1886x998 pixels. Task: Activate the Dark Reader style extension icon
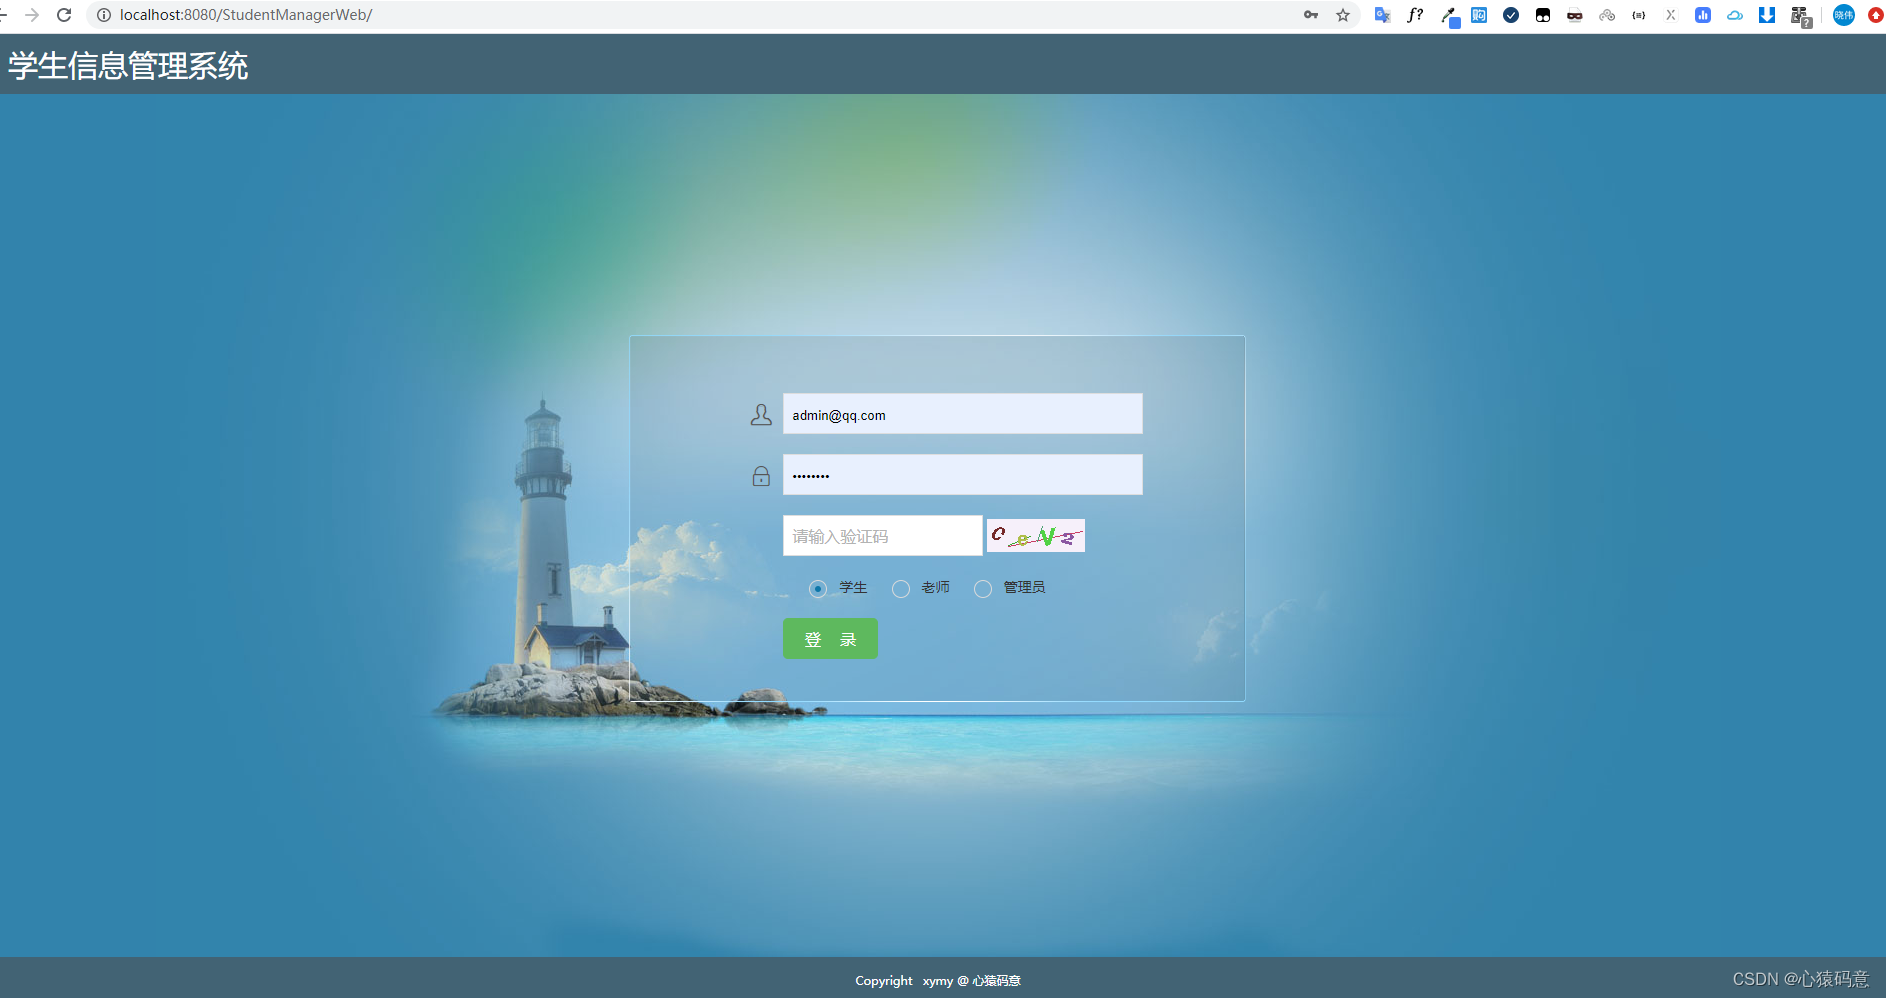click(x=1543, y=15)
